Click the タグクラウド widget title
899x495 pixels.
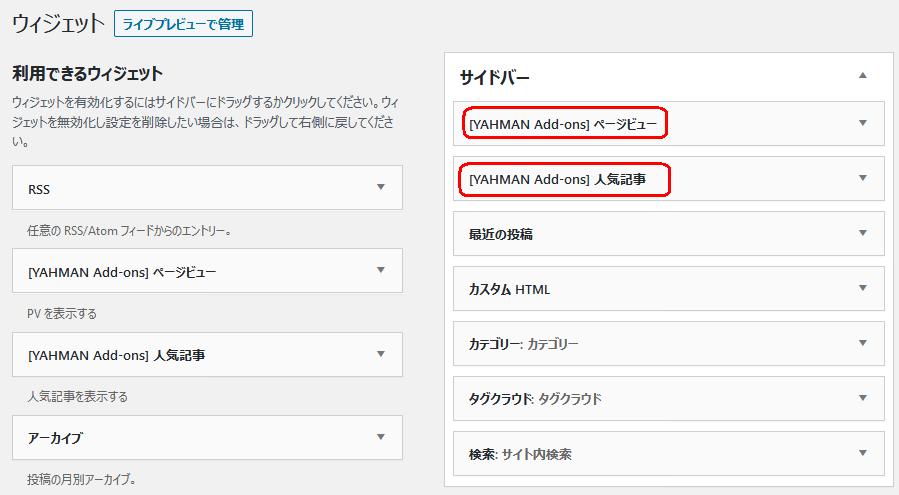click(x=535, y=399)
